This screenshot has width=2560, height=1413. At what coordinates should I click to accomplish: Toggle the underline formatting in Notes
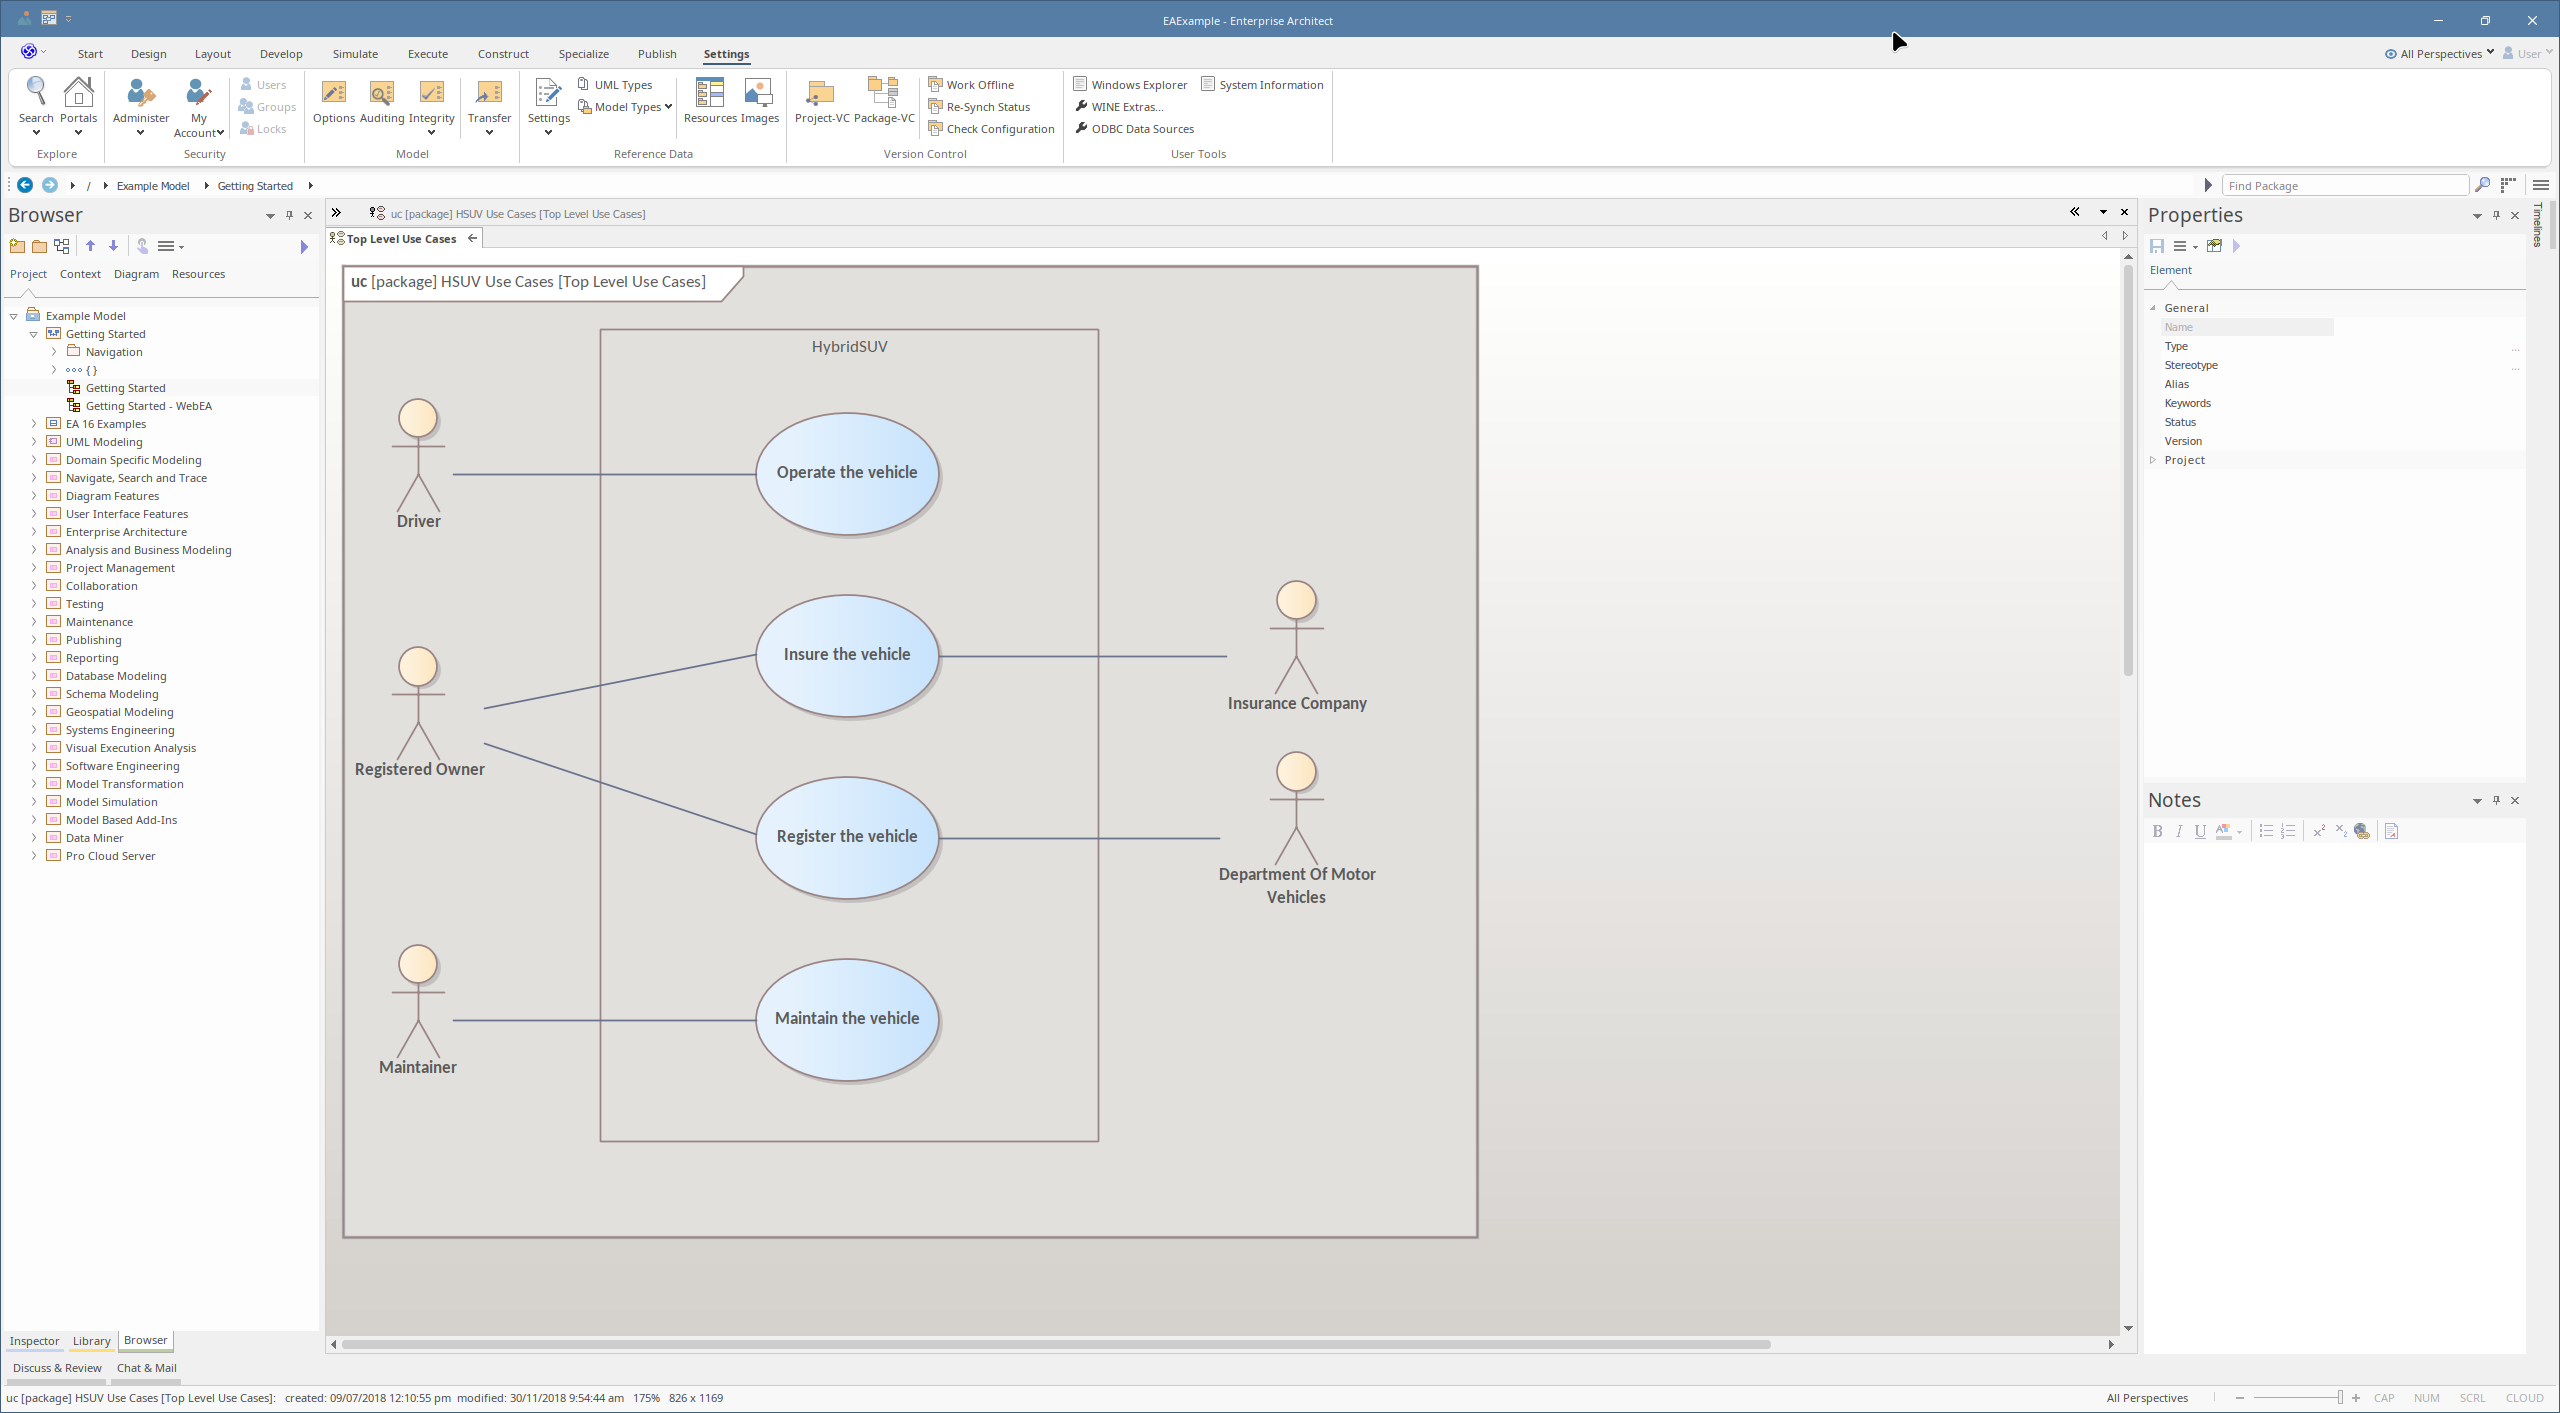pyautogui.click(x=2200, y=831)
